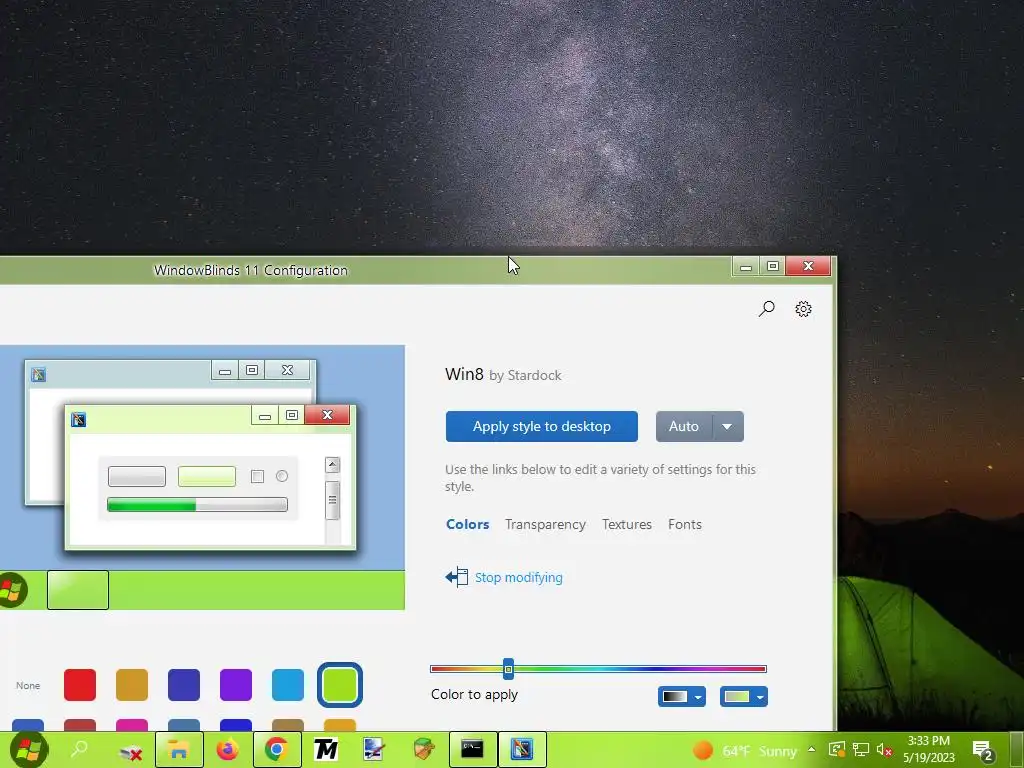The height and width of the screenshot is (768, 1024).
Task: Click the security tray icon
Action: 837,750
